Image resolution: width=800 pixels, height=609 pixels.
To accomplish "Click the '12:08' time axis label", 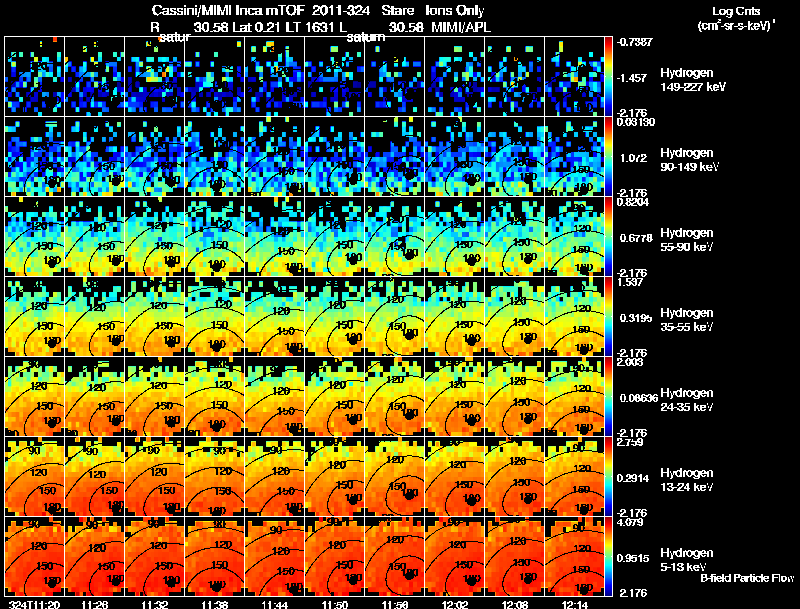I will pyautogui.click(x=515, y=605).
